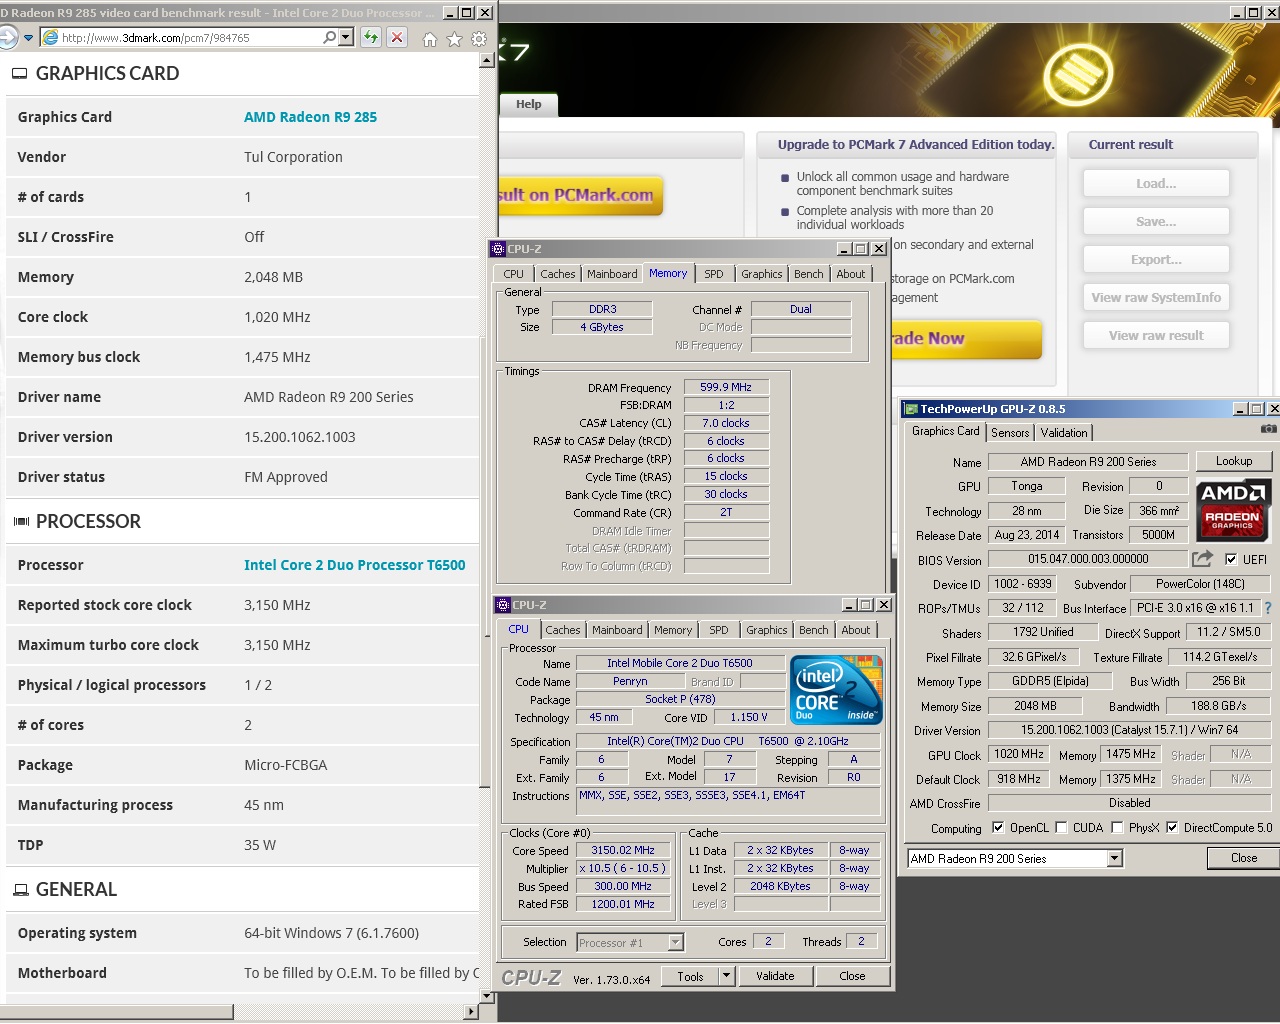
Task: Click Bus Interface question mark icon
Action: [x=1268, y=608]
